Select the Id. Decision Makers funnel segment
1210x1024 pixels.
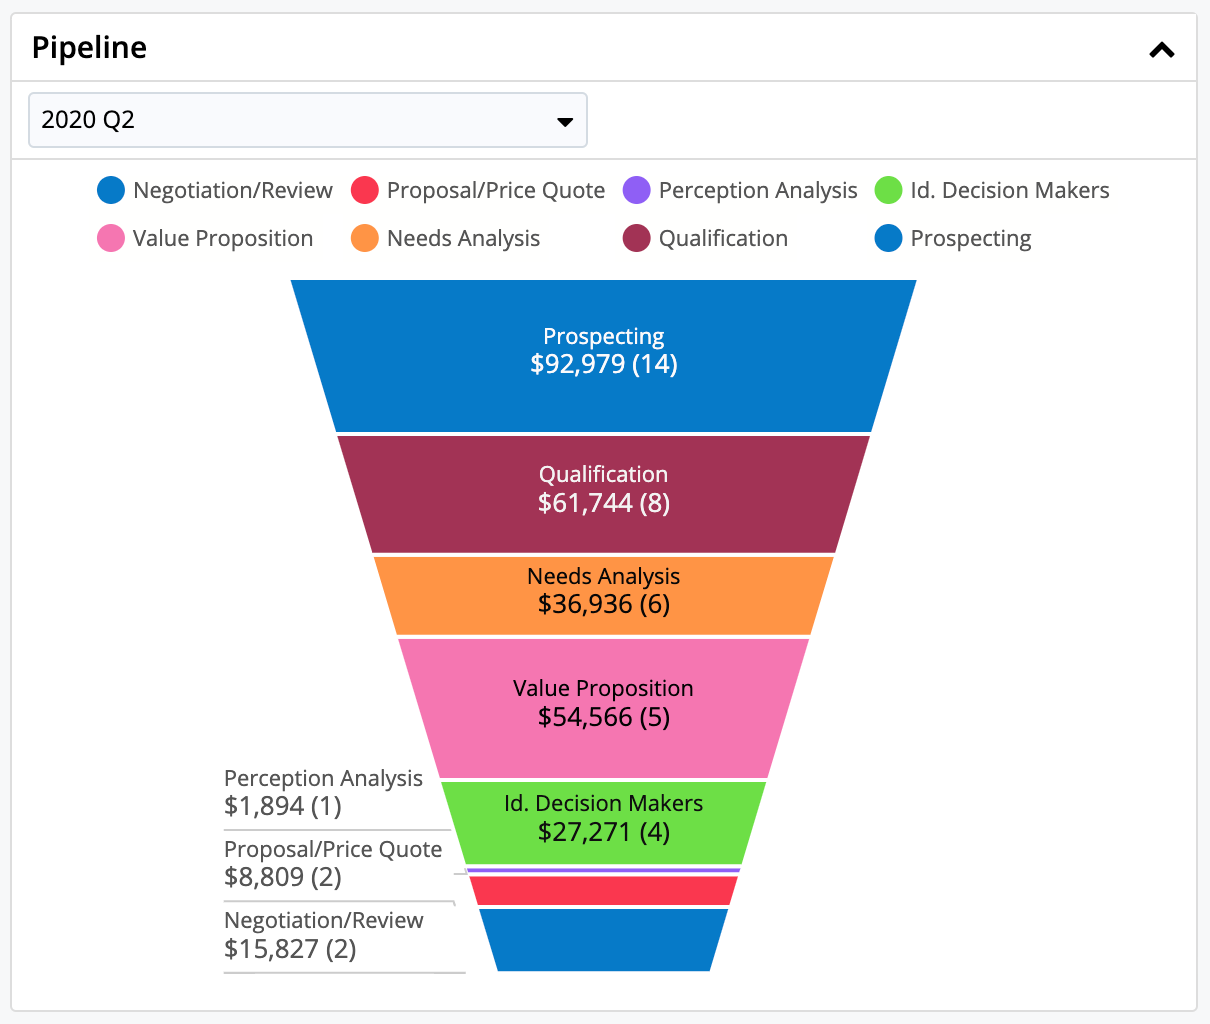603,822
